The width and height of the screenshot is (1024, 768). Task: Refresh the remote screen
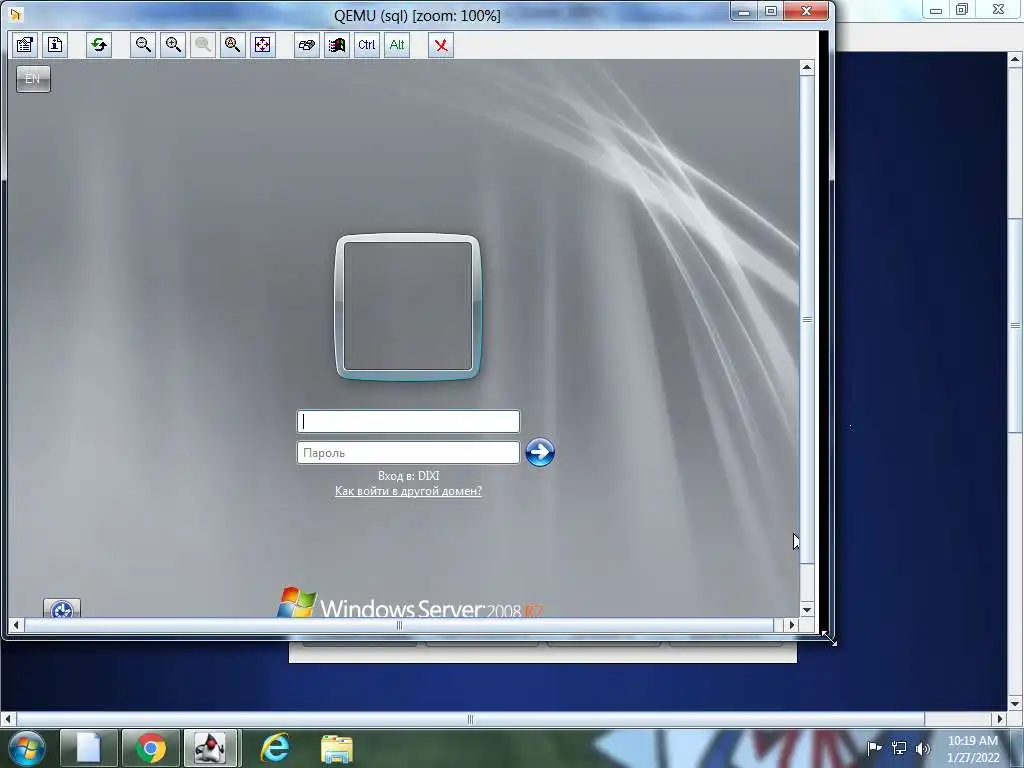point(99,45)
